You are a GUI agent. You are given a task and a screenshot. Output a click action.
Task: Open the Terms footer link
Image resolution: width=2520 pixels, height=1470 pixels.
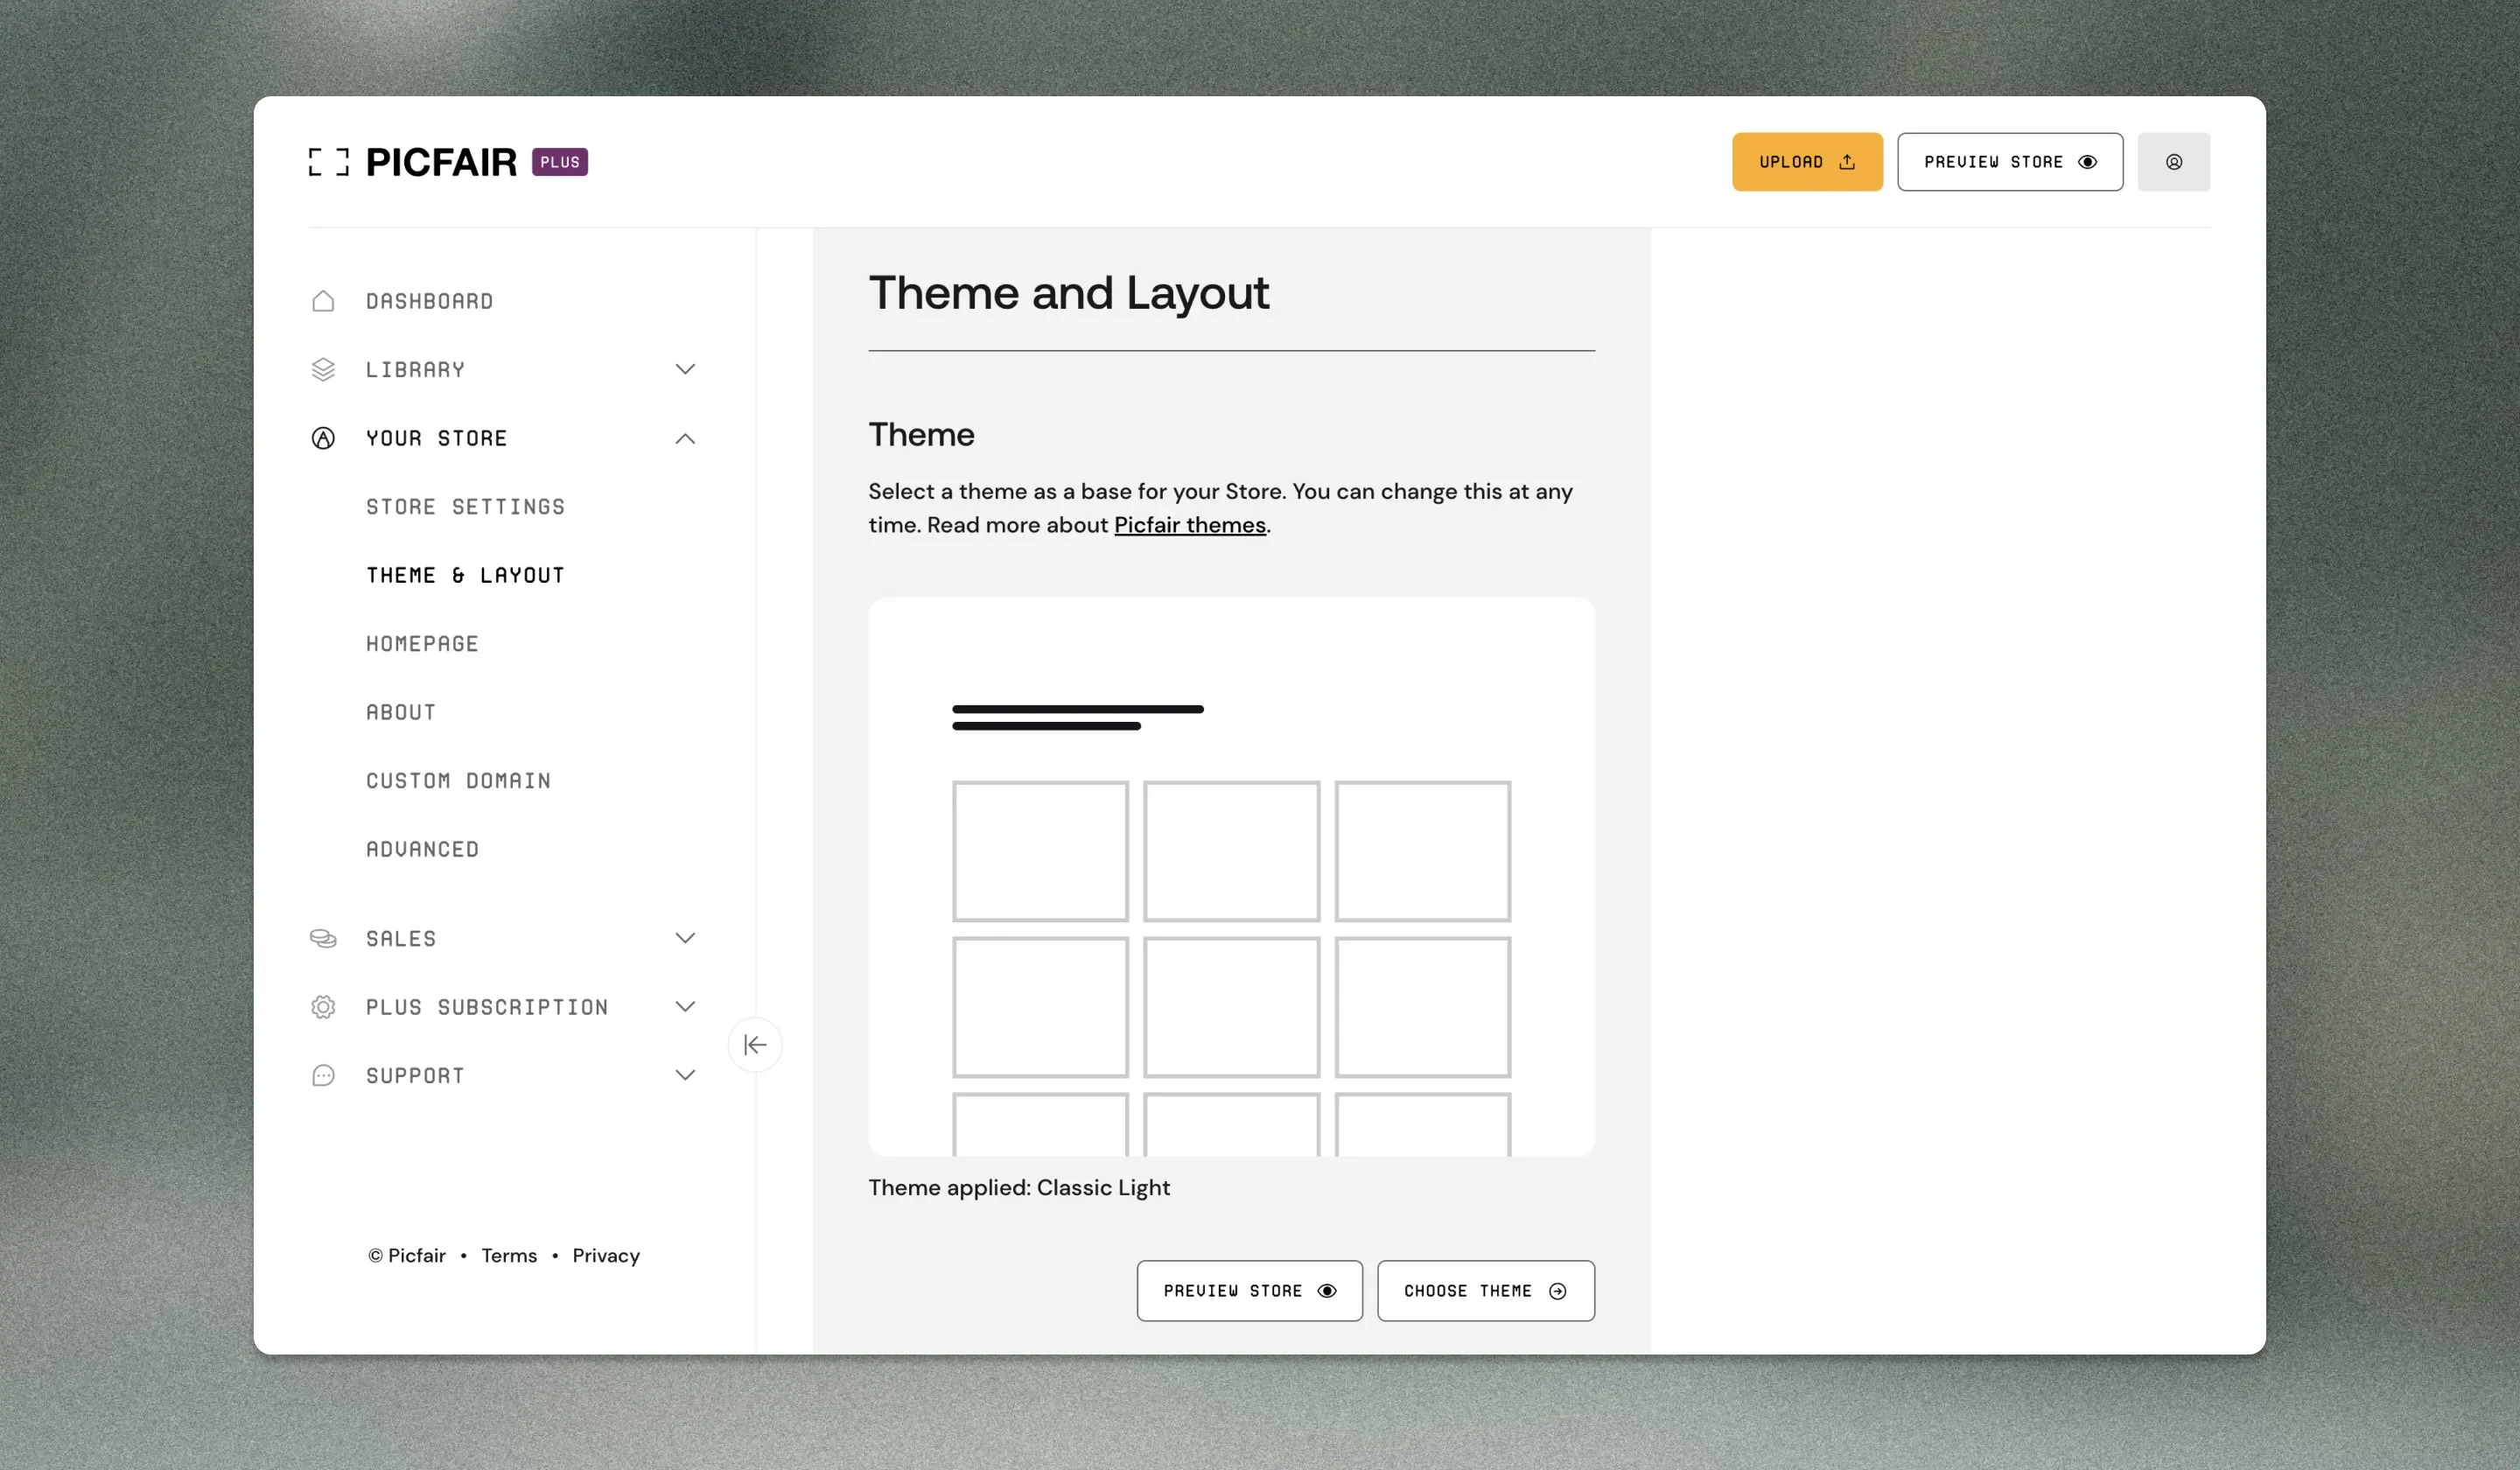point(509,1256)
